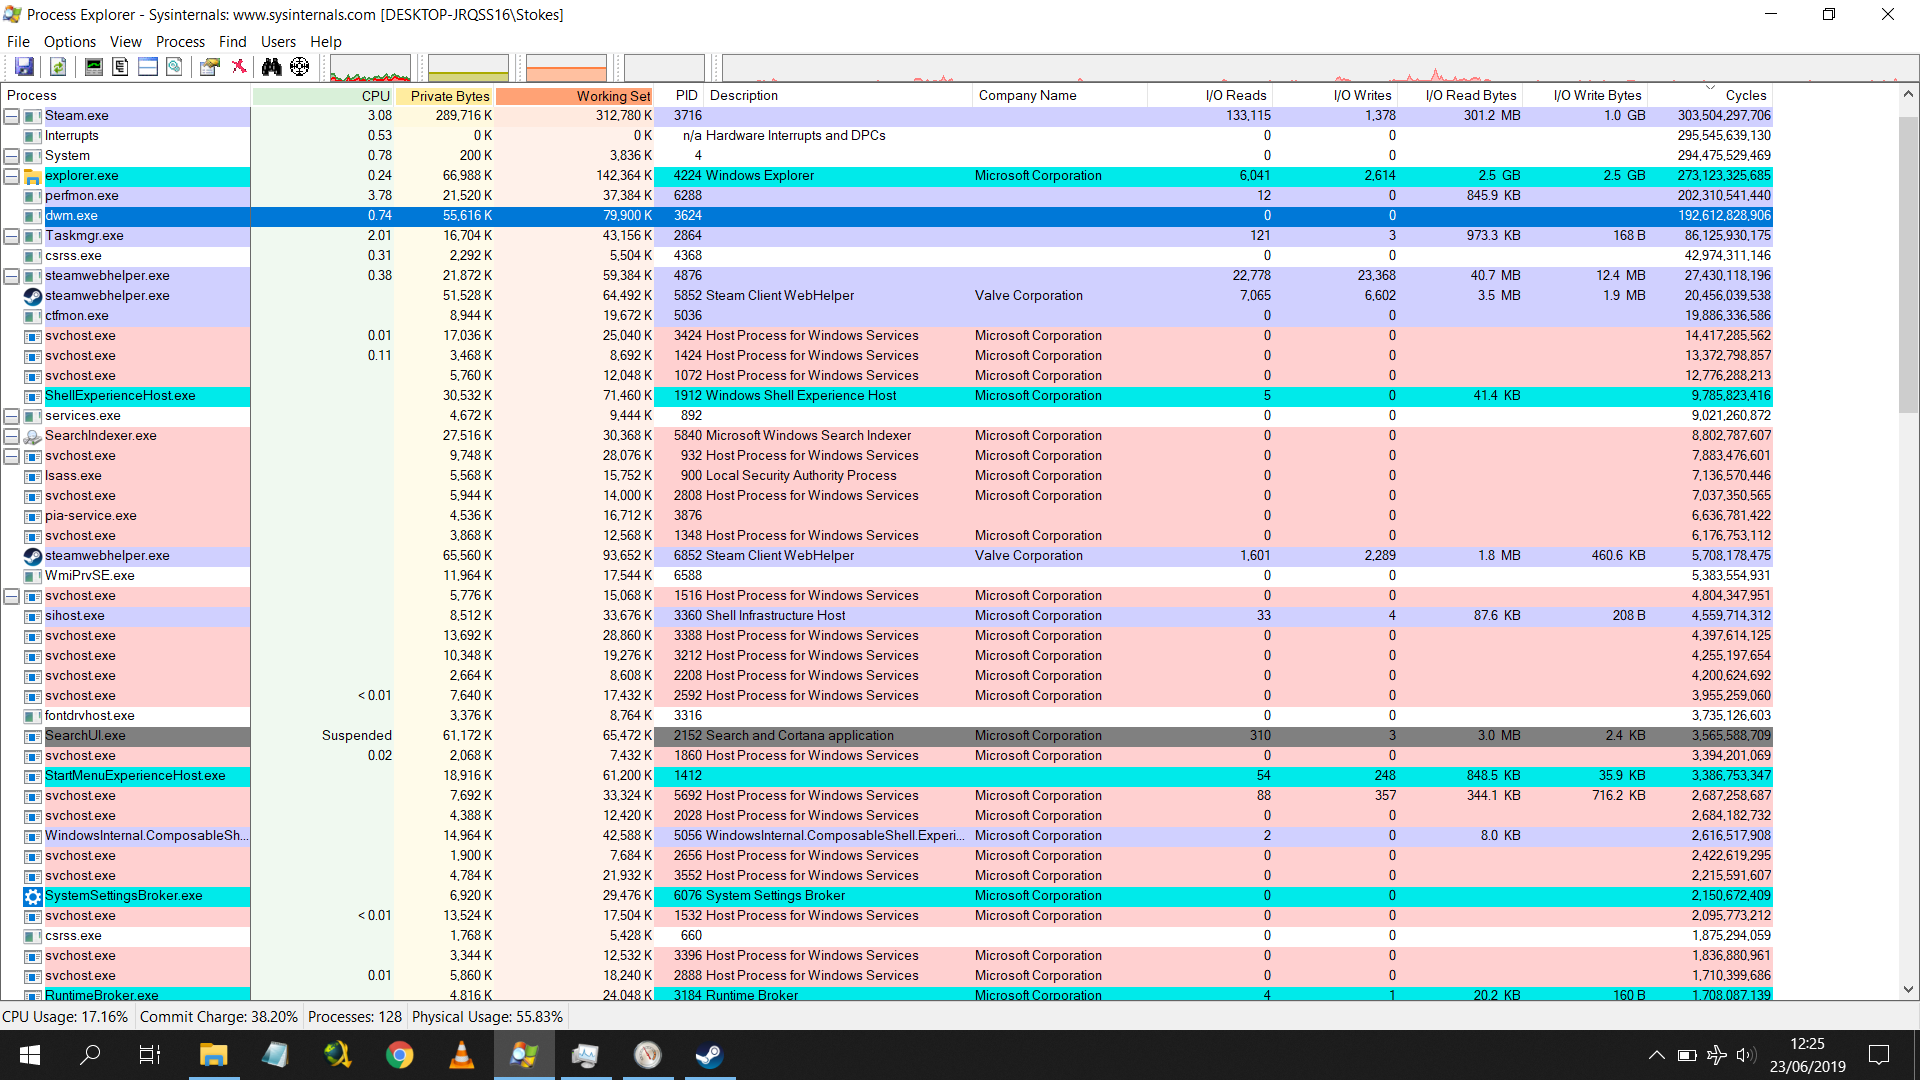Viewport: 1920px width, 1080px height.
Task: Sort by the Private Bytes column header
Action: [x=444, y=95]
